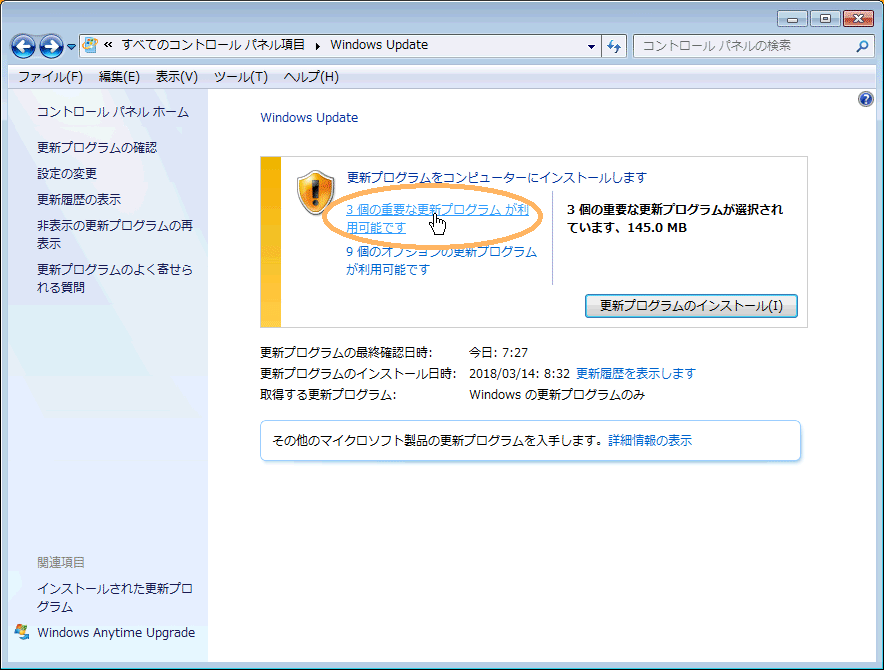Click the 2018/03/14: 8:32 install date
Viewport: 884px width, 670px height.
tap(519, 374)
